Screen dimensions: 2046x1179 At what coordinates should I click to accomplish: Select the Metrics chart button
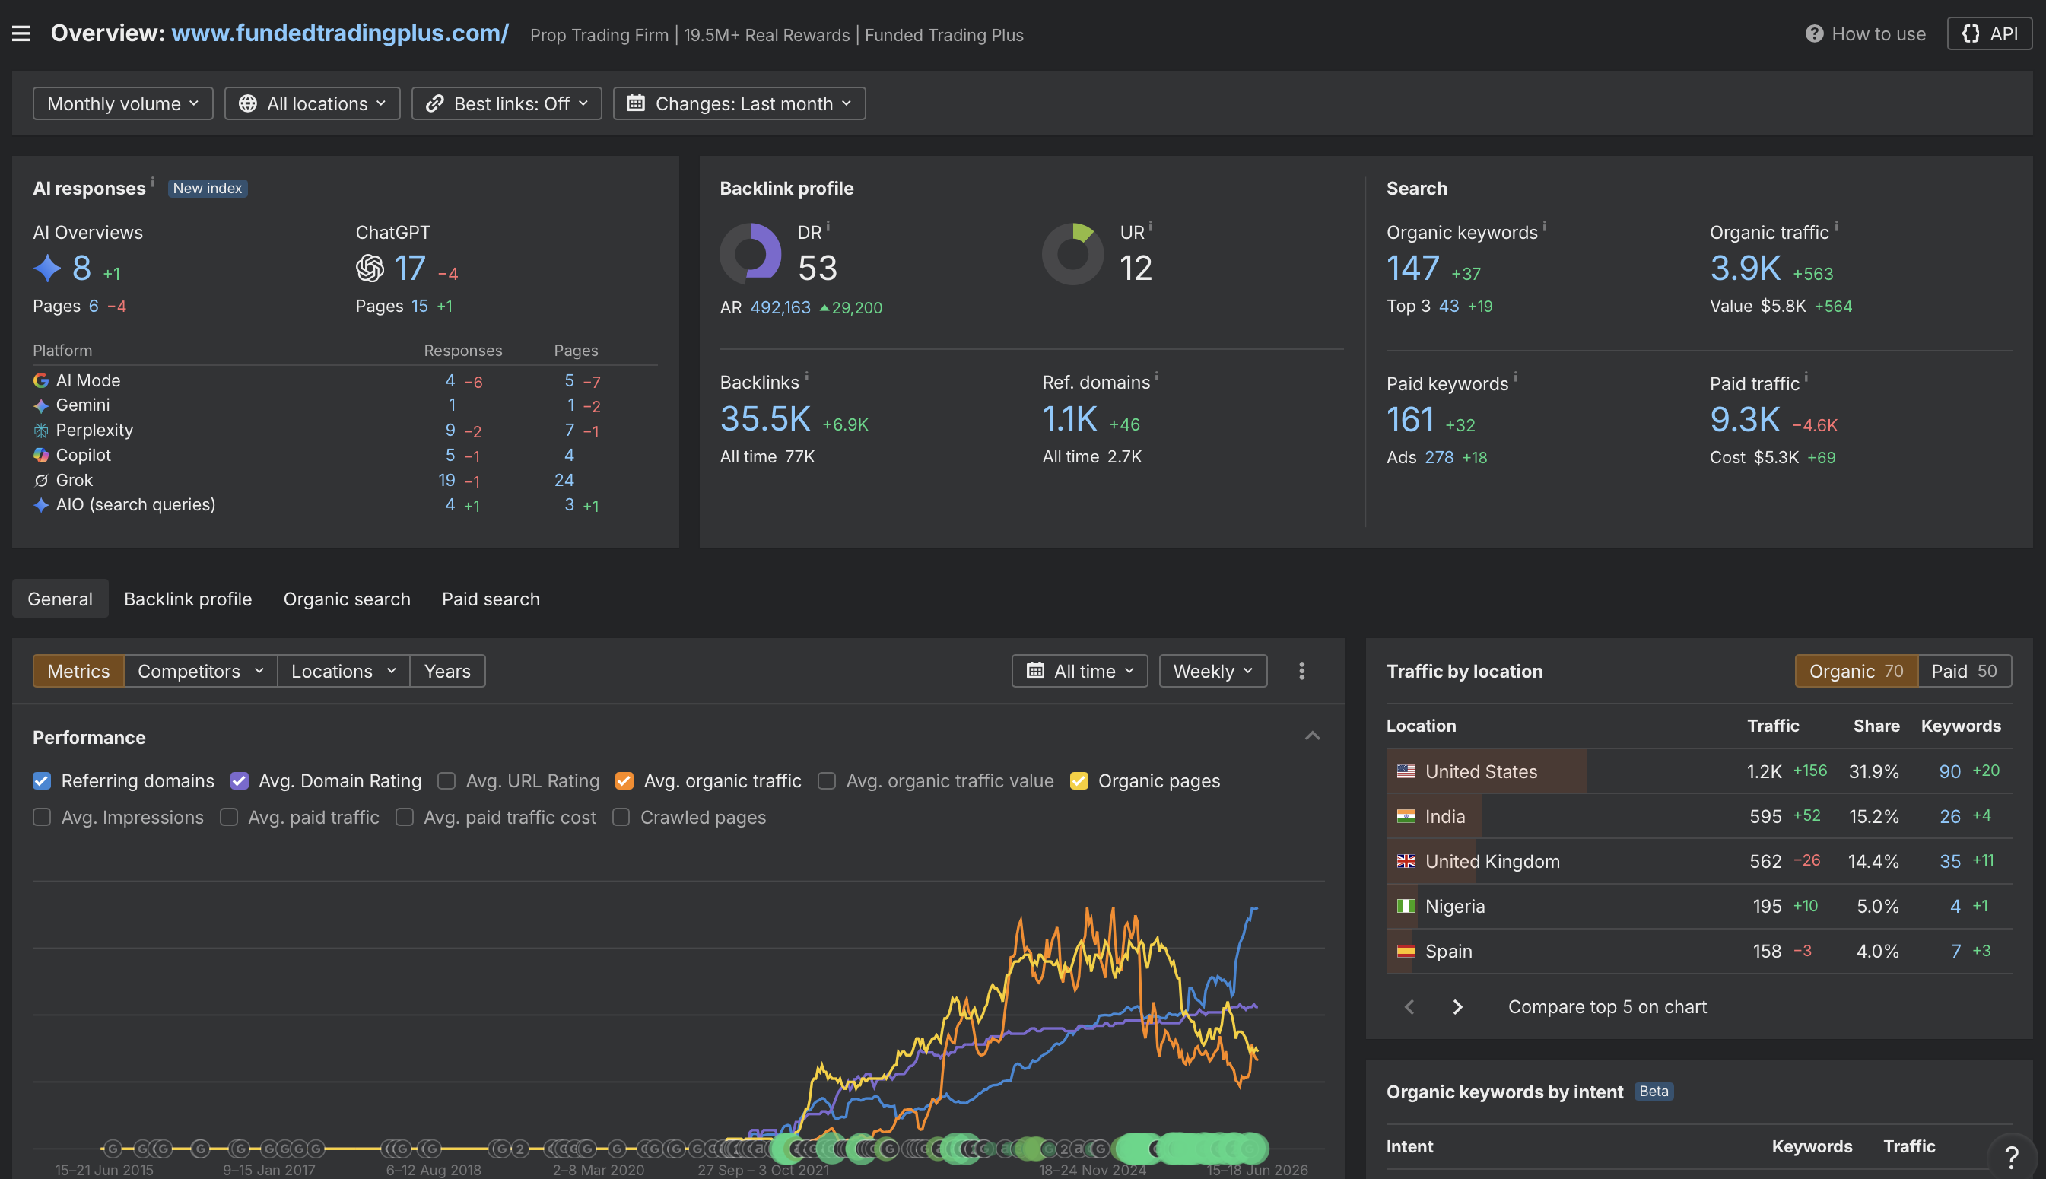tap(79, 672)
